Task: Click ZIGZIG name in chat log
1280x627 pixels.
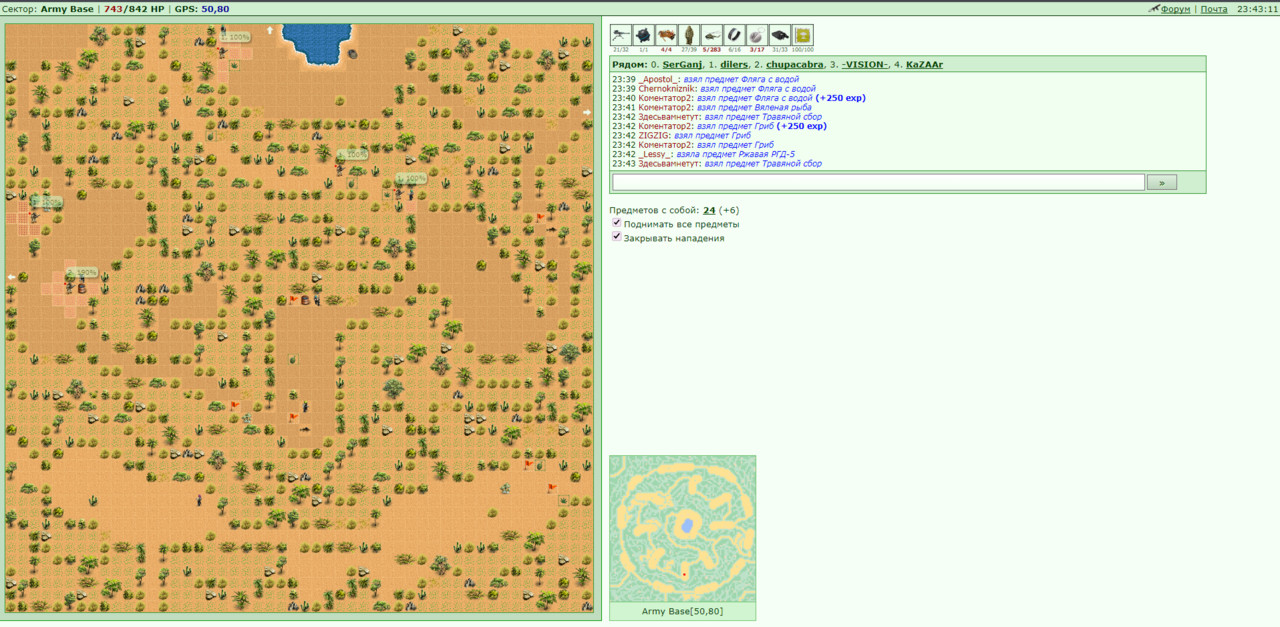Action: (655, 136)
